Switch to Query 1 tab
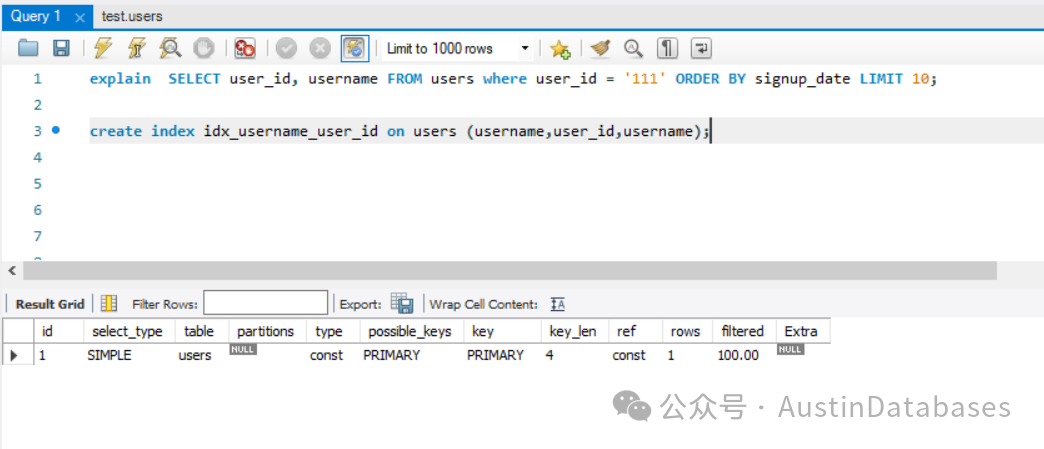The height and width of the screenshot is (449, 1044). click(x=36, y=16)
